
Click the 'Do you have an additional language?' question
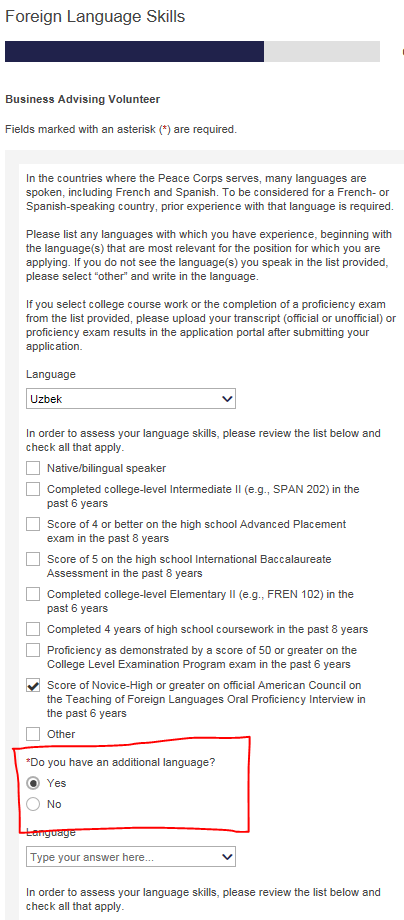coord(120,762)
